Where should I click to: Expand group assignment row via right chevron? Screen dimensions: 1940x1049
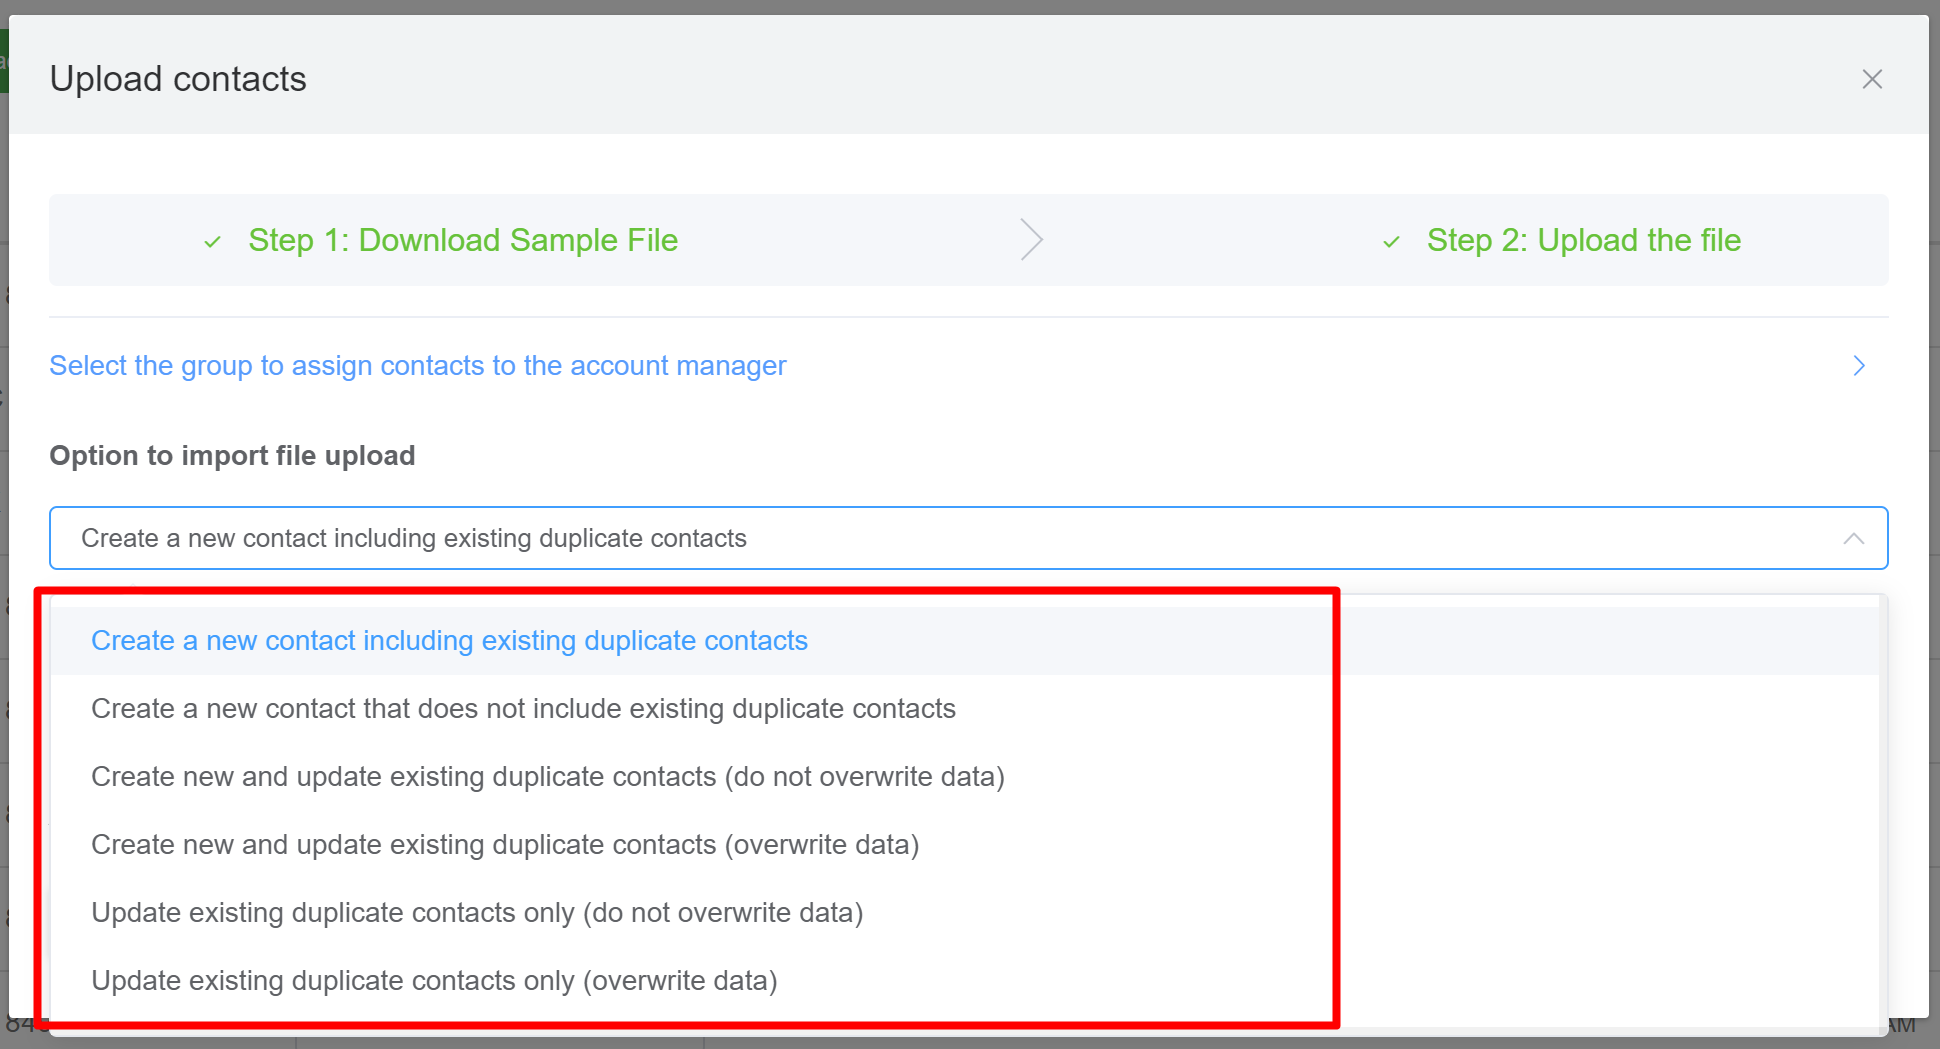coord(1858,366)
